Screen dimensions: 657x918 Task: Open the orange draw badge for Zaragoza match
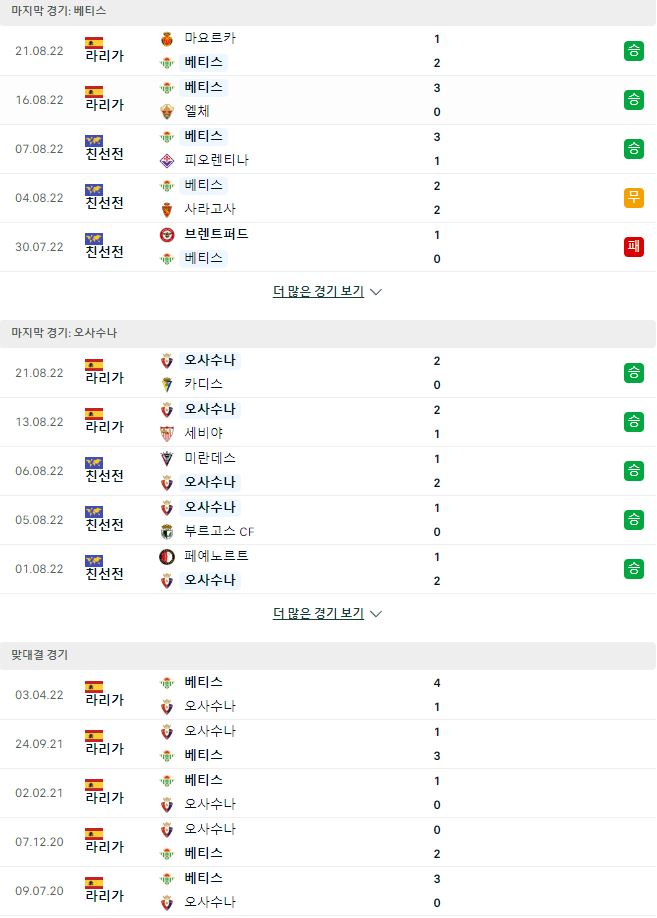pyautogui.click(x=634, y=198)
